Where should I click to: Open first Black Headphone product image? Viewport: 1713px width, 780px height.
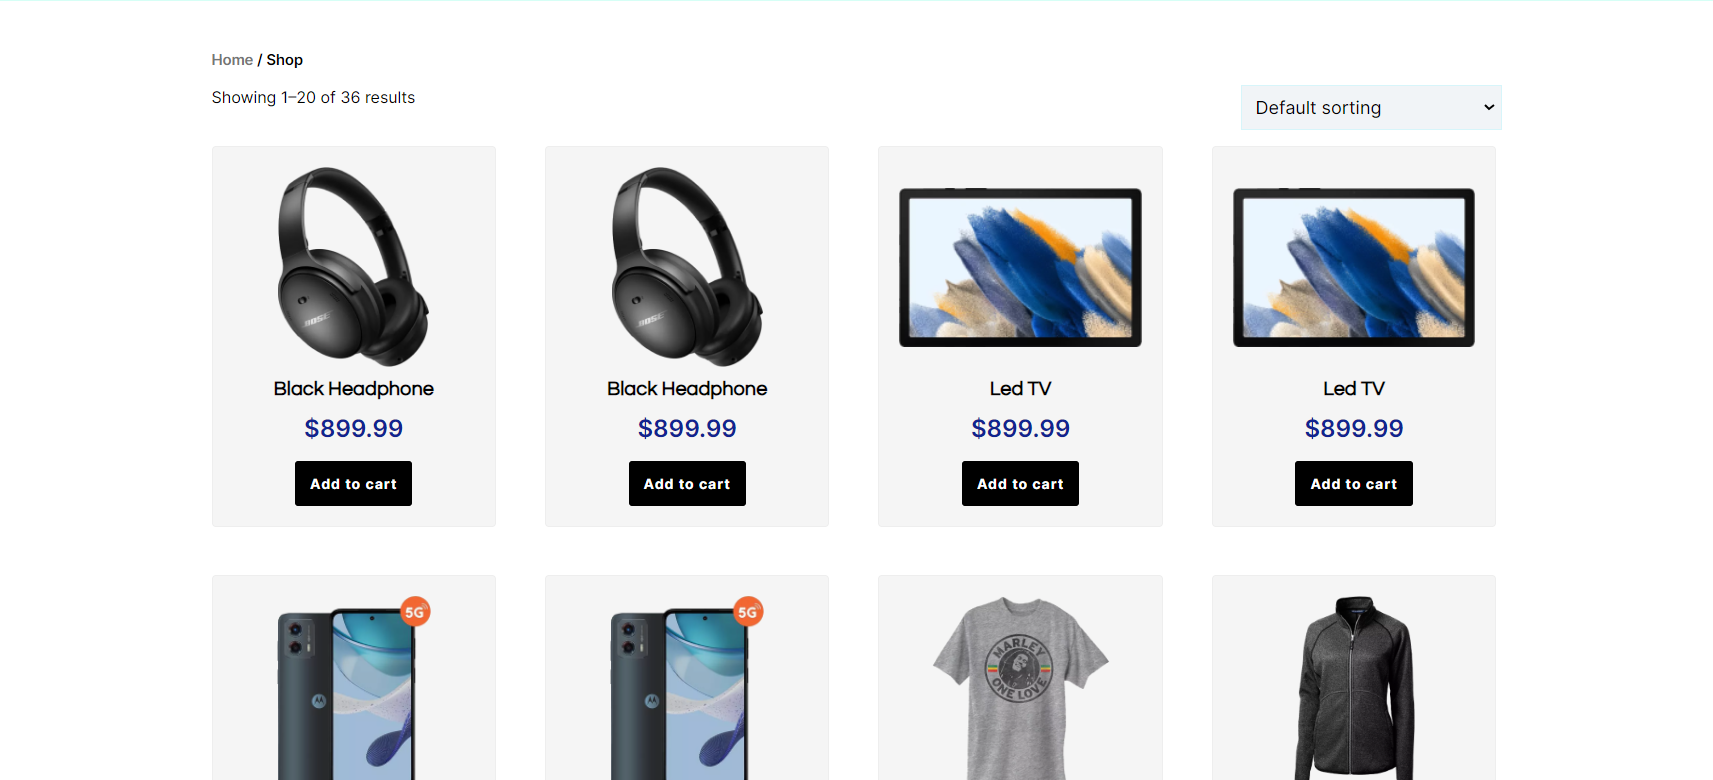pyautogui.click(x=353, y=266)
